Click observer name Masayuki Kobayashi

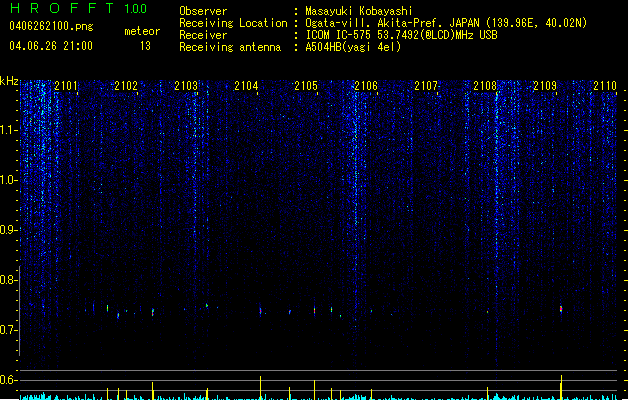coord(359,11)
